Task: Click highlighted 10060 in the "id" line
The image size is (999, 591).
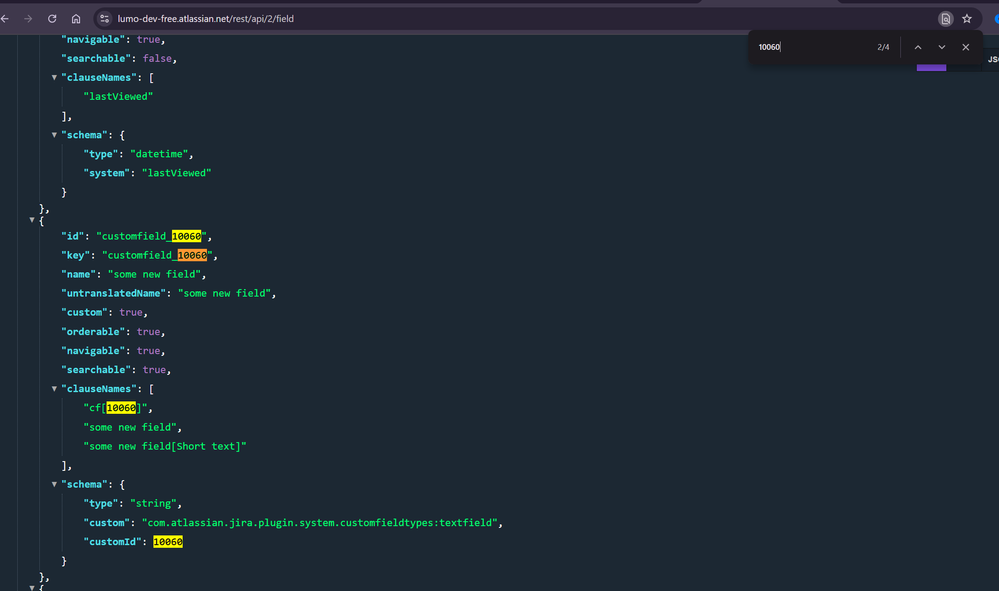Action: tap(187, 236)
